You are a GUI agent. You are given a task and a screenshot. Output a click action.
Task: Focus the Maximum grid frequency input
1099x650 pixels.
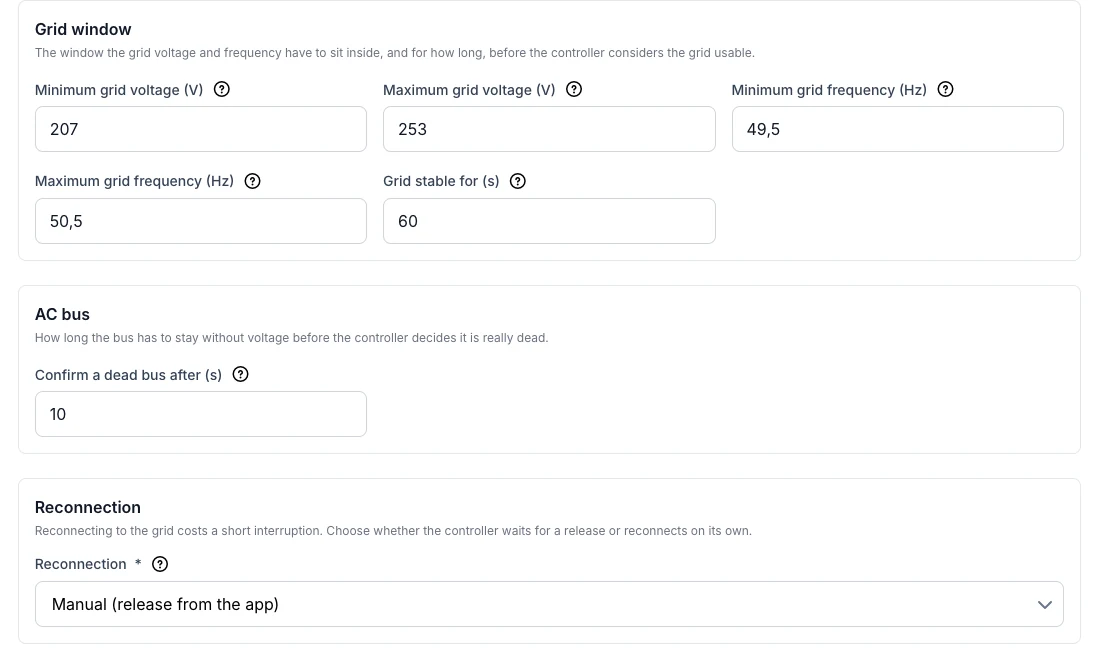tap(200, 221)
